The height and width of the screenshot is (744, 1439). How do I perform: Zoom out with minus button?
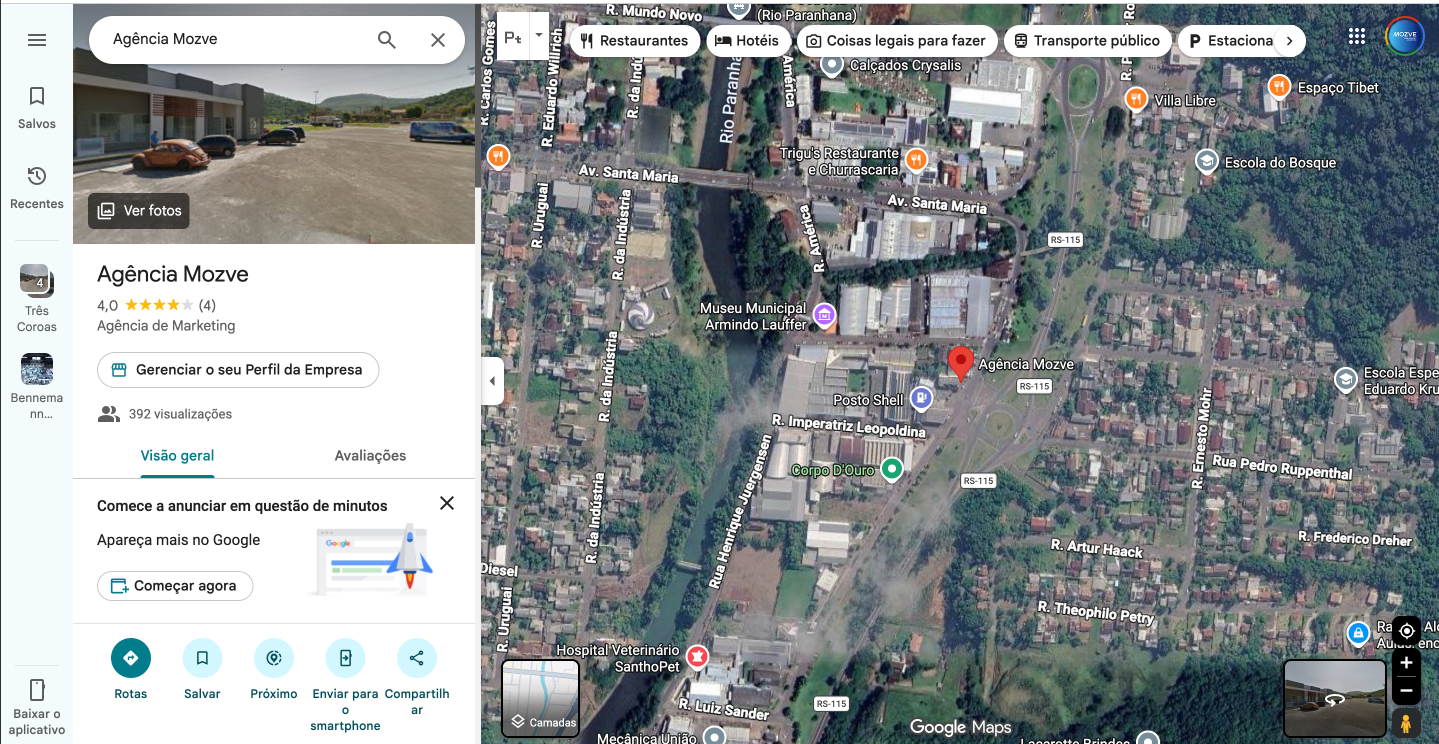[x=1406, y=690]
